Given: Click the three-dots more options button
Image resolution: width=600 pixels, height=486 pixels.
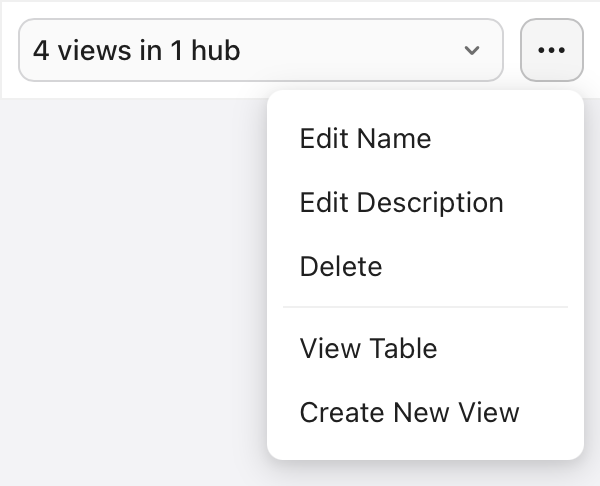Looking at the screenshot, I should point(552,50).
